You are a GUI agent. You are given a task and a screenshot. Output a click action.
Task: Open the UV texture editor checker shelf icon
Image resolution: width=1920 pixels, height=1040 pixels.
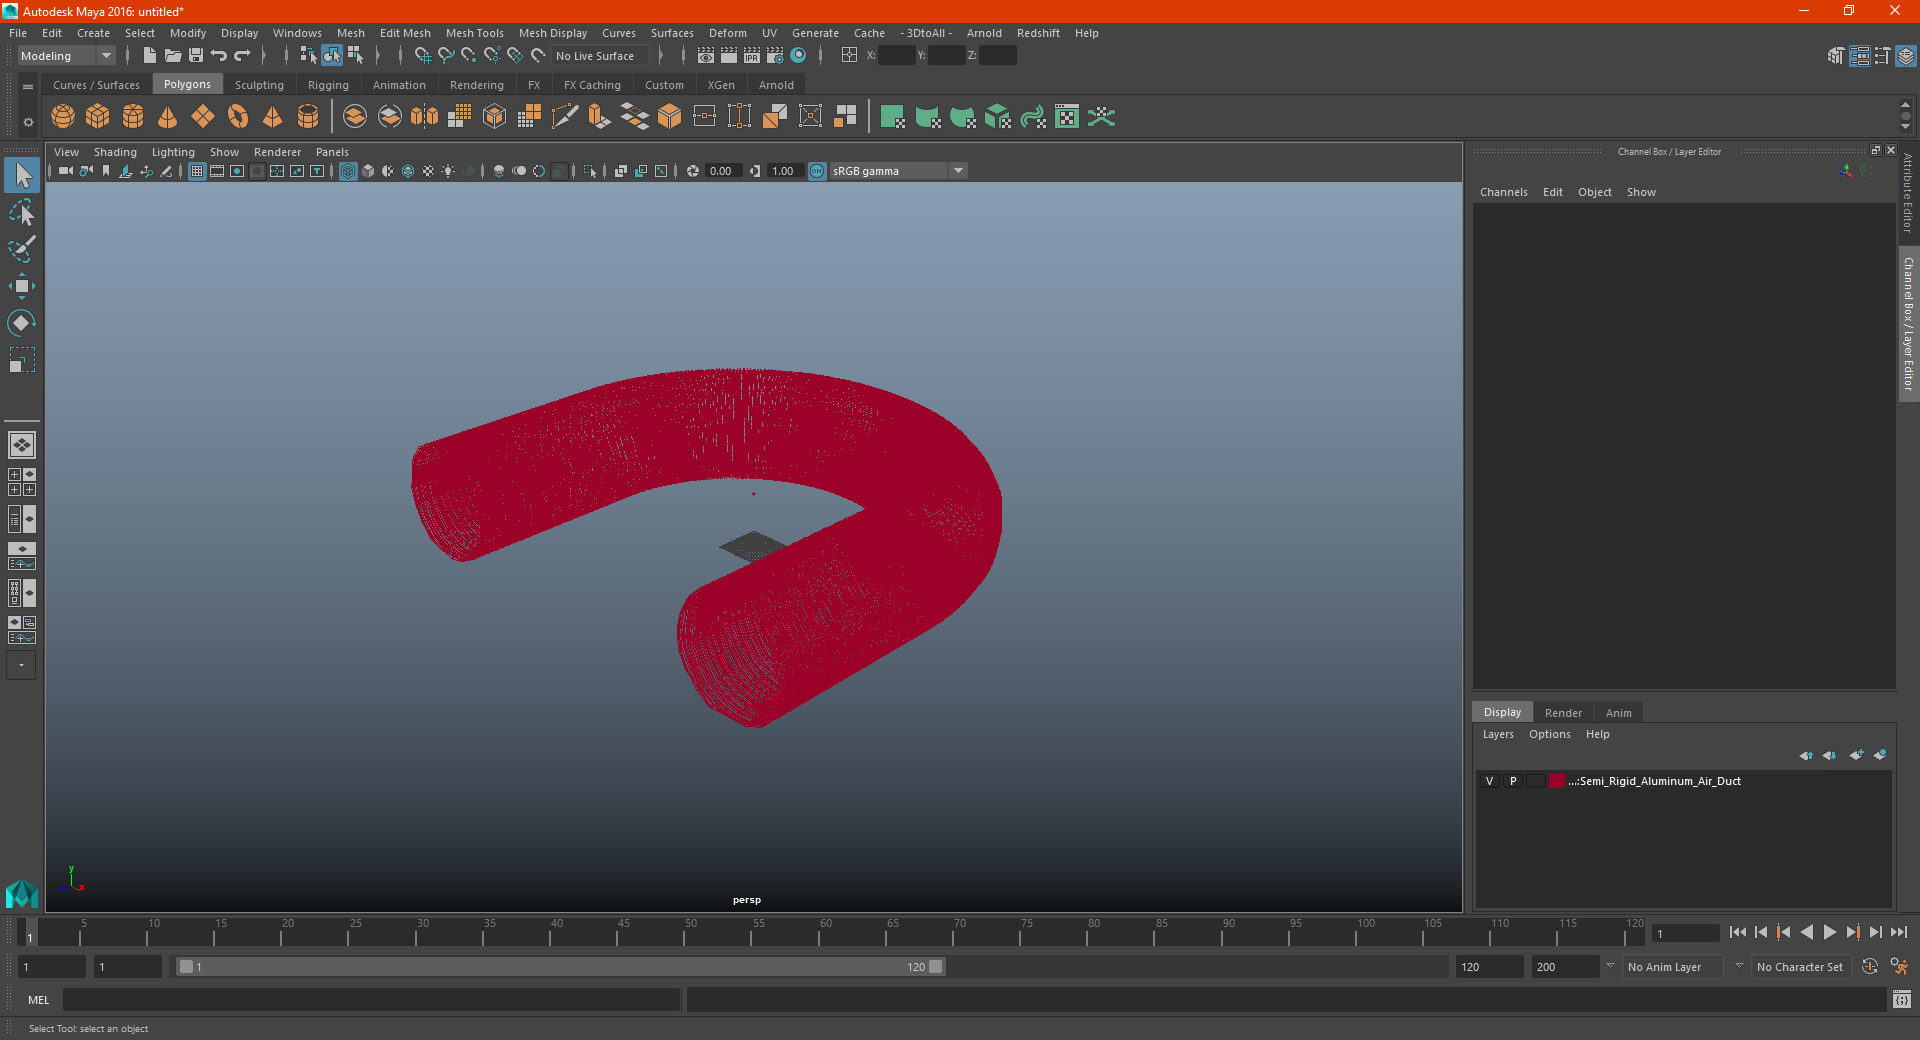point(1067,117)
